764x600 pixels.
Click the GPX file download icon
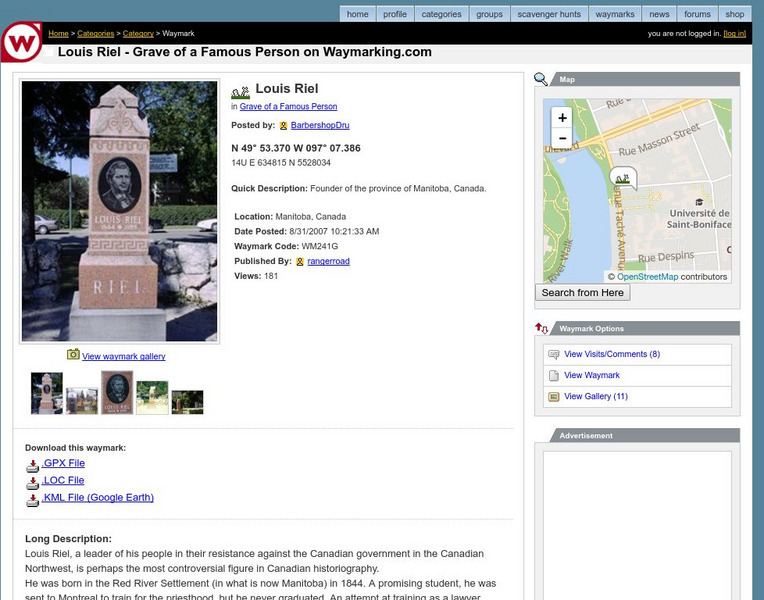point(32,466)
